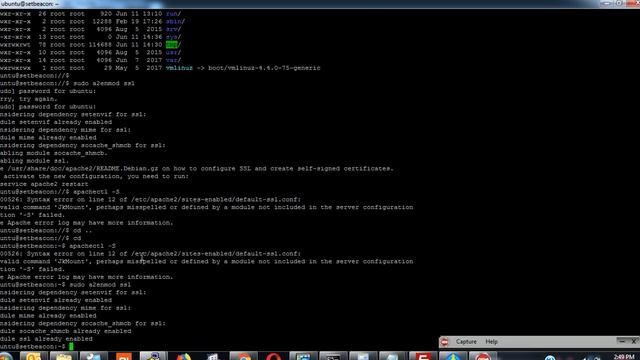The image size is (640, 360).
Task: Click the usr/ directory entry
Action: (173, 52)
